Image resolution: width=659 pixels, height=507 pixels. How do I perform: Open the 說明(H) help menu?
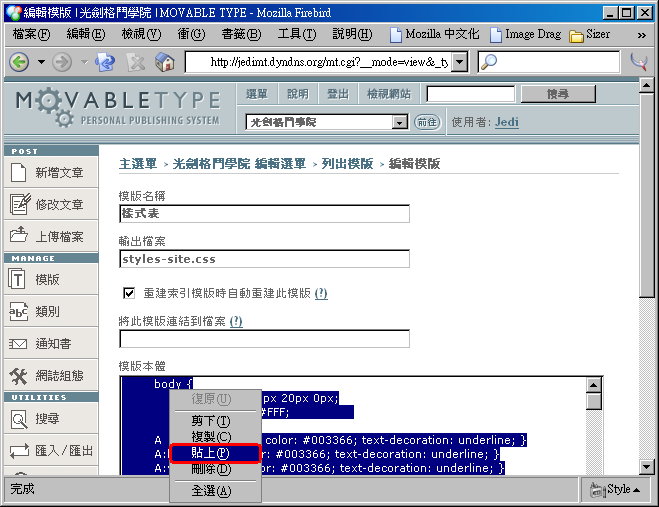pos(352,34)
